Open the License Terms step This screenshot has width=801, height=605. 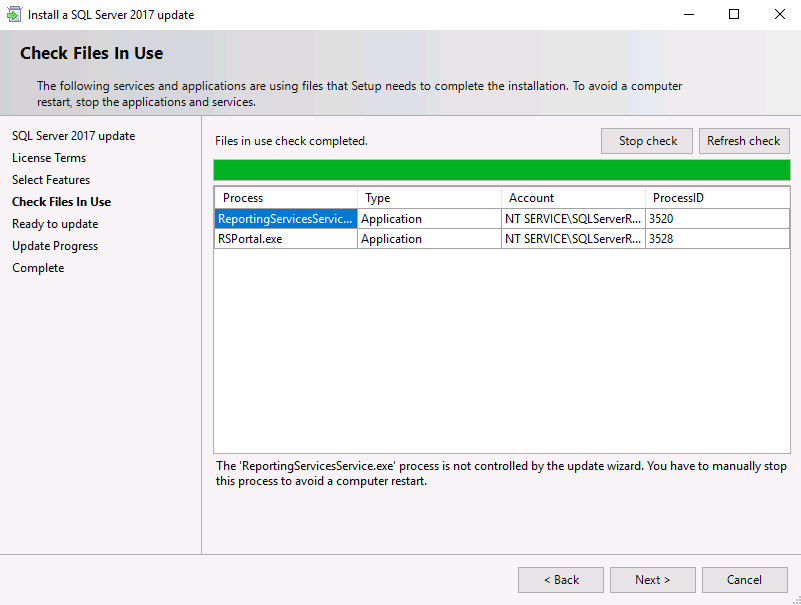(49, 158)
